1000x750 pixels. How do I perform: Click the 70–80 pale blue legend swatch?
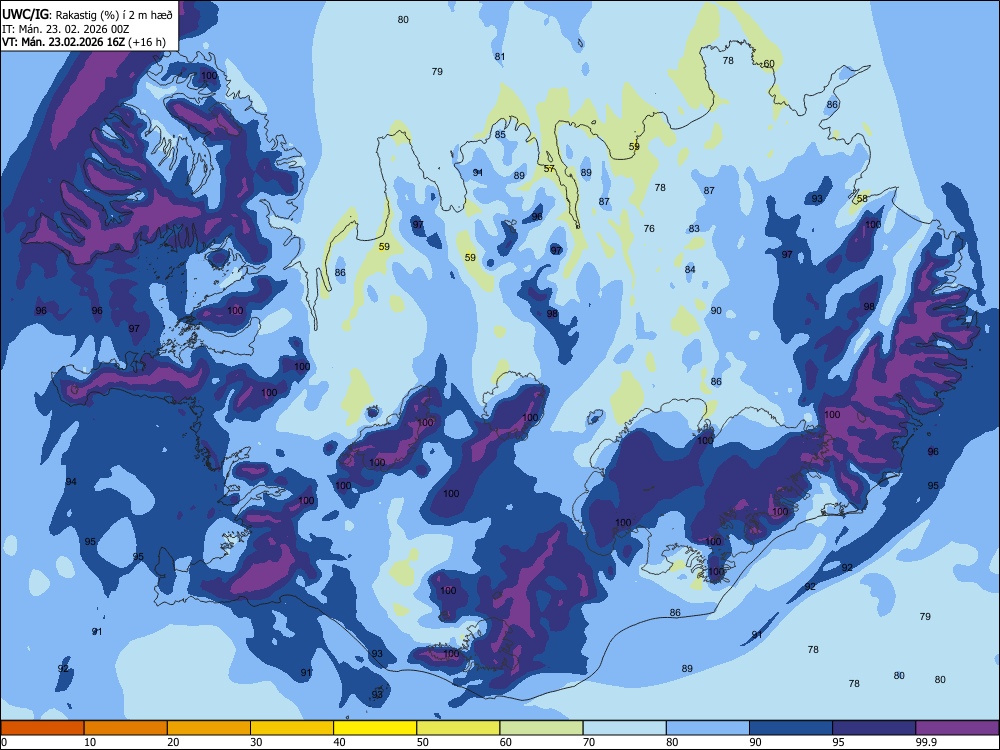coord(624,728)
